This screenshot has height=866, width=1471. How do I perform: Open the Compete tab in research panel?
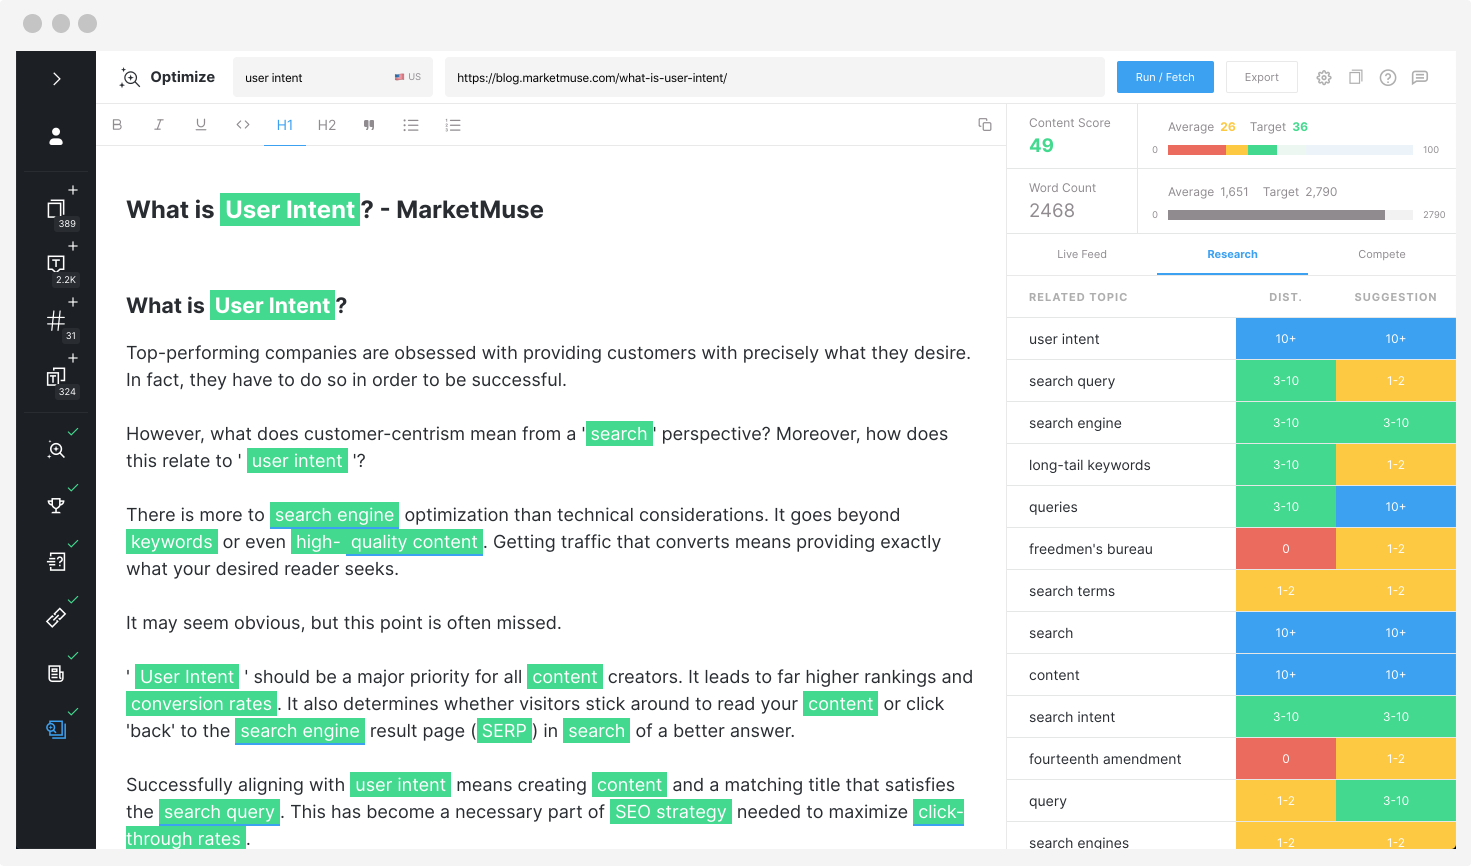click(1381, 254)
